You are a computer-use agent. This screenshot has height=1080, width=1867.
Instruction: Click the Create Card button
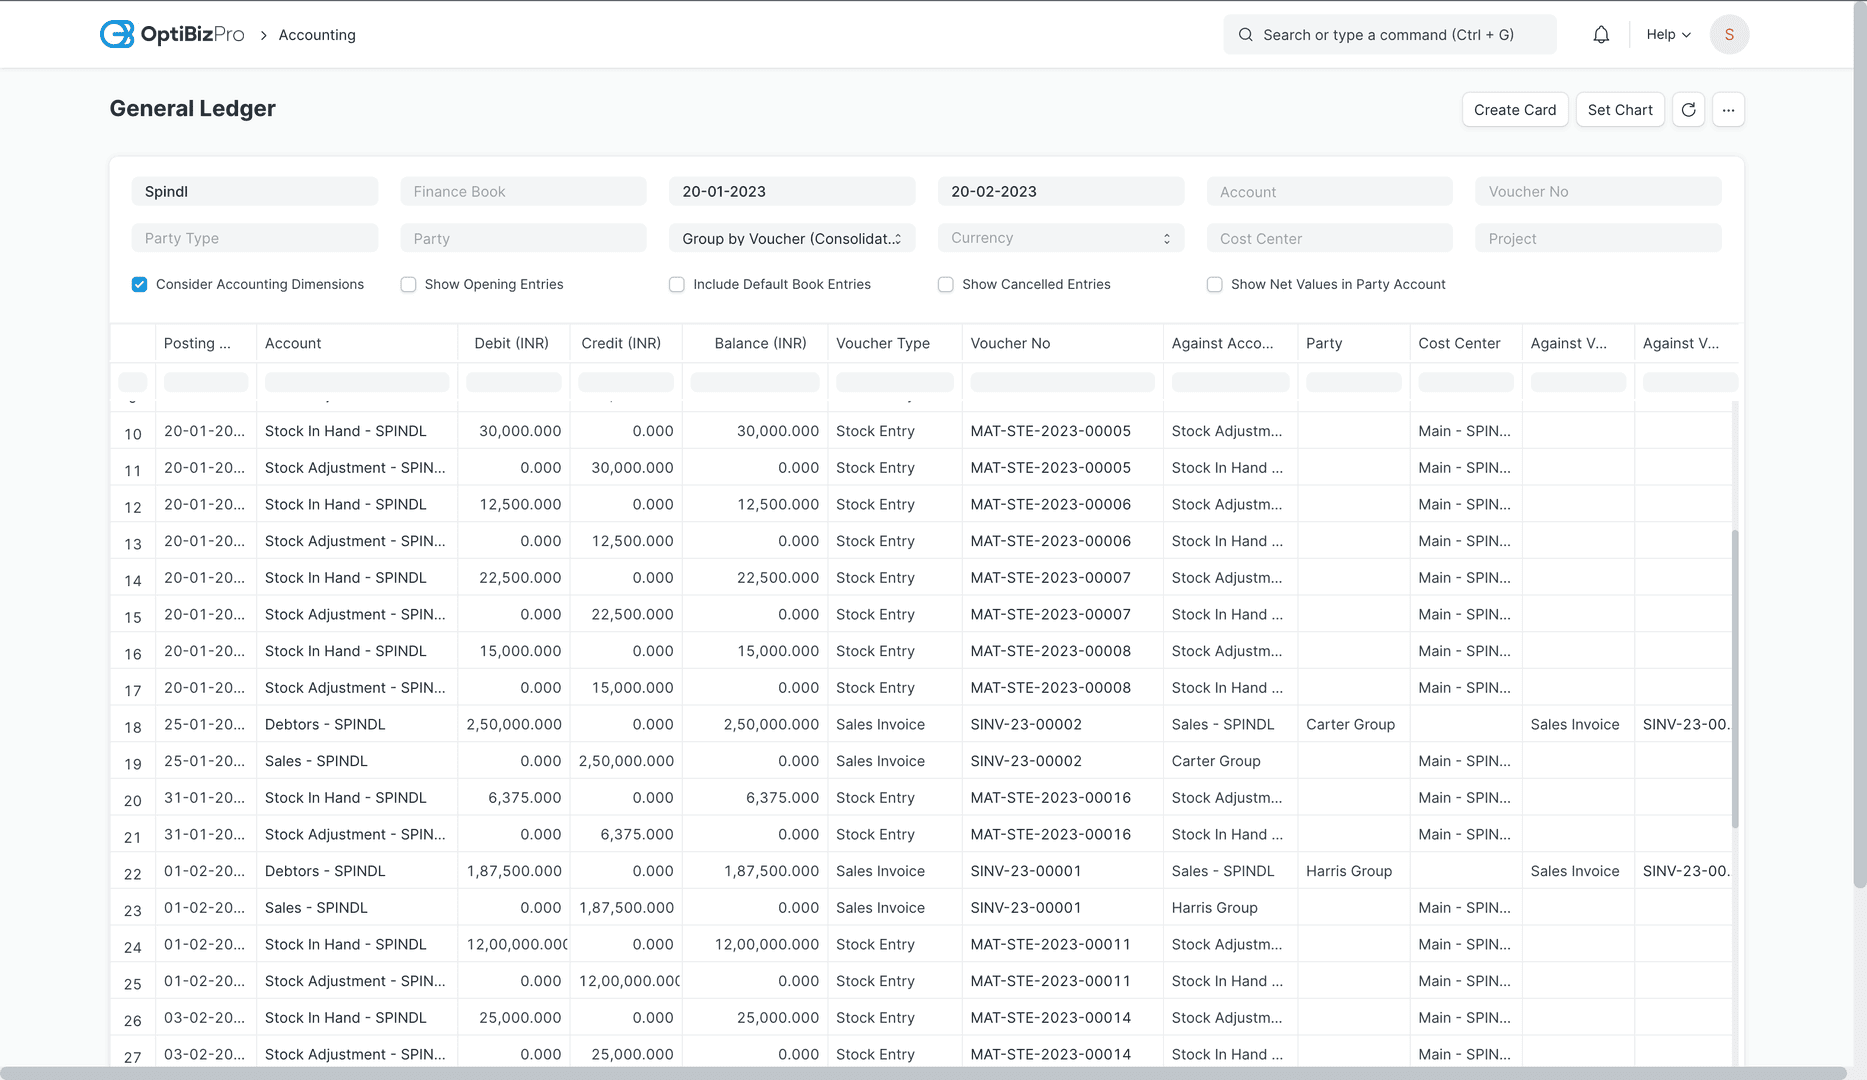coord(1514,109)
